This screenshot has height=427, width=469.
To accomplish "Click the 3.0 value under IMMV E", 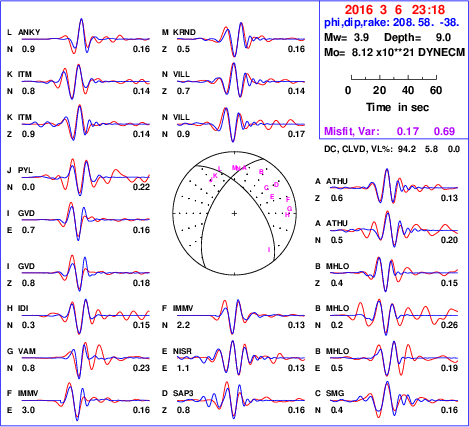I will pyautogui.click(x=28, y=410).
